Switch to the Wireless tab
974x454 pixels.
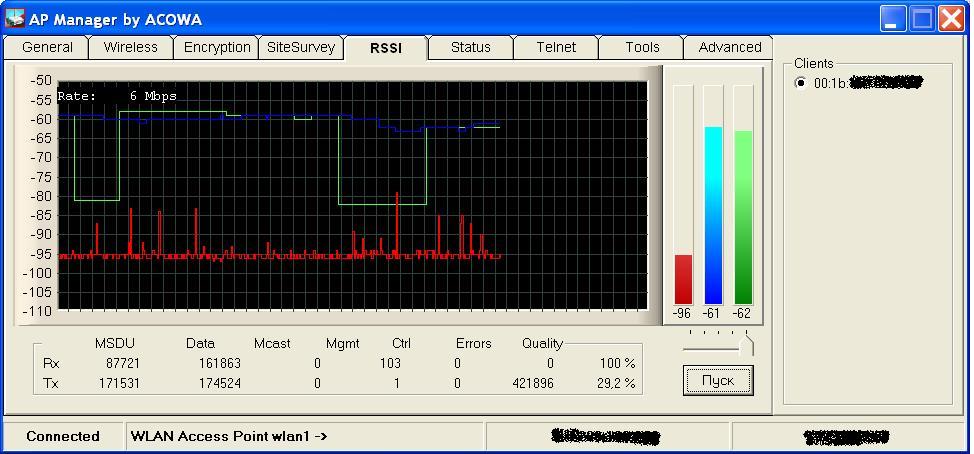click(x=130, y=47)
